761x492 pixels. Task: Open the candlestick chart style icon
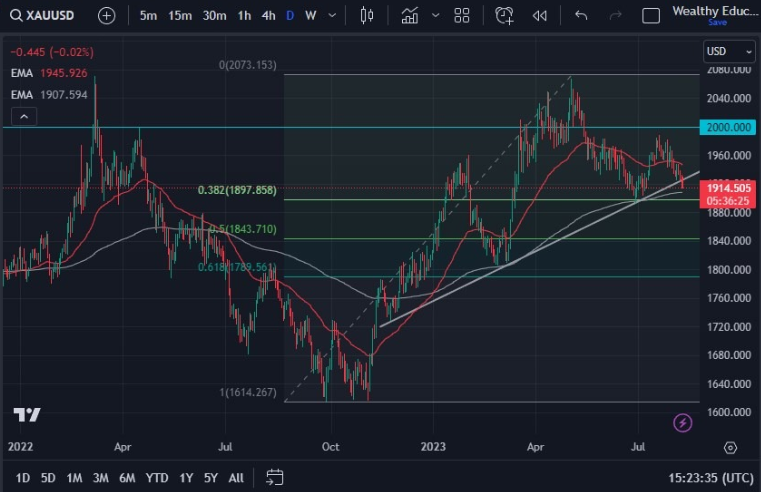click(x=366, y=16)
